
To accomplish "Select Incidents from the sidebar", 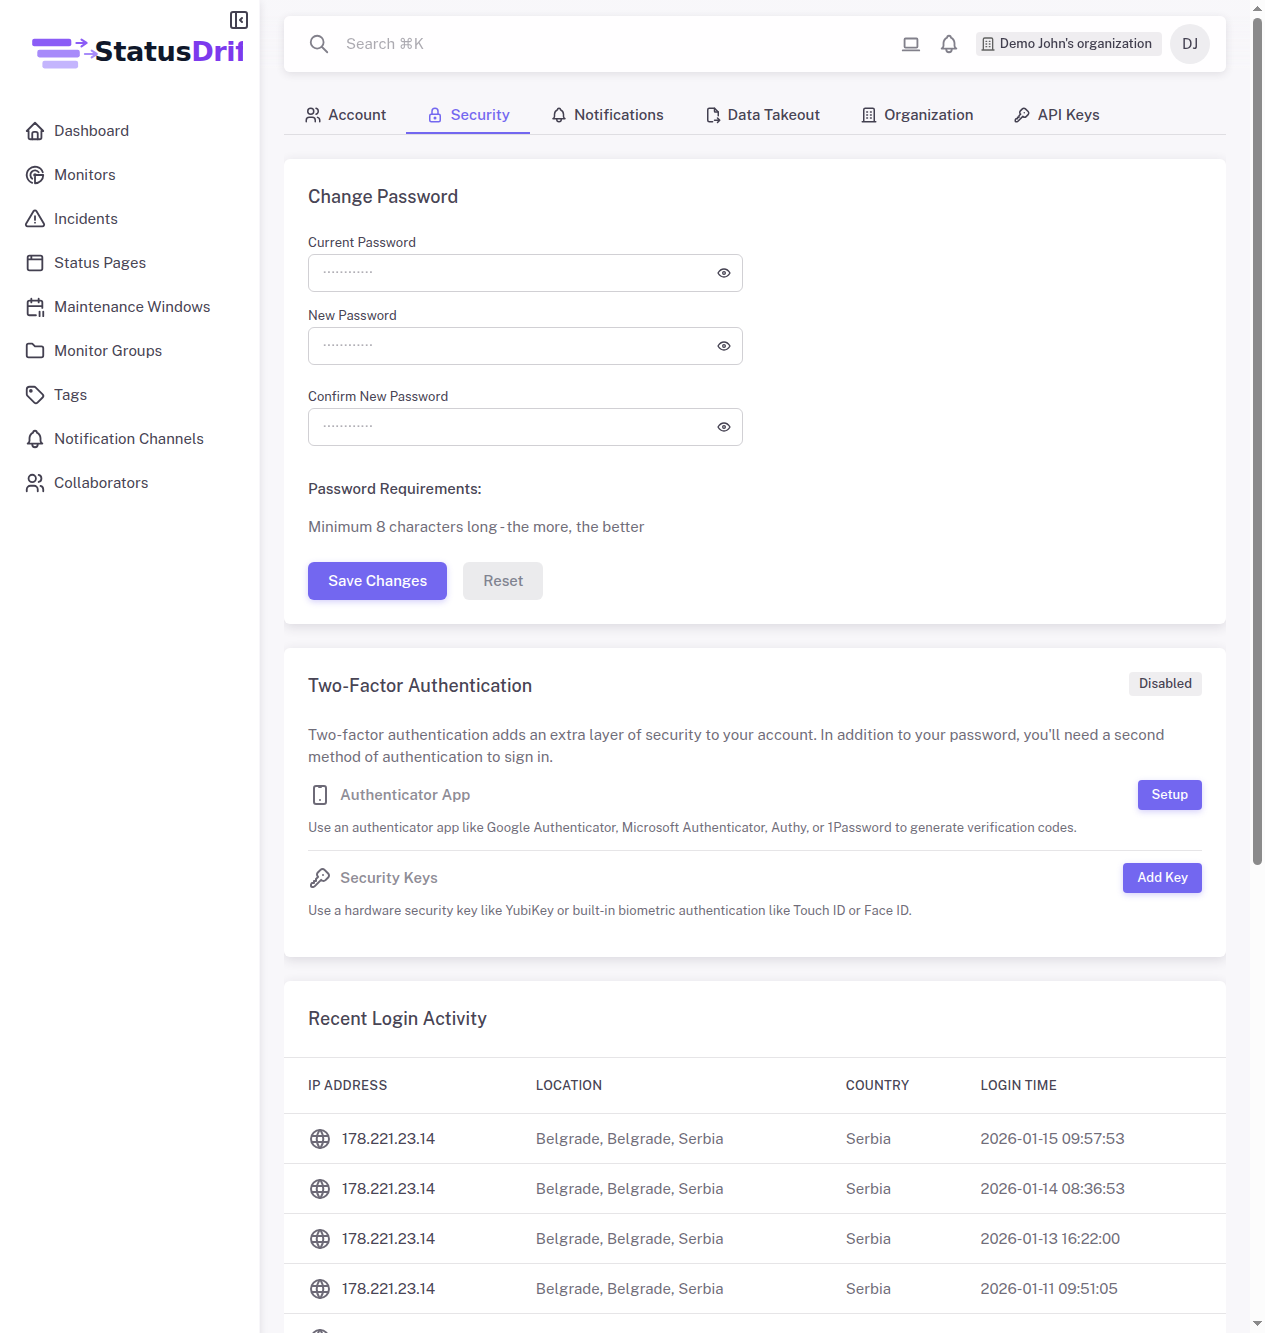I will coord(85,218).
